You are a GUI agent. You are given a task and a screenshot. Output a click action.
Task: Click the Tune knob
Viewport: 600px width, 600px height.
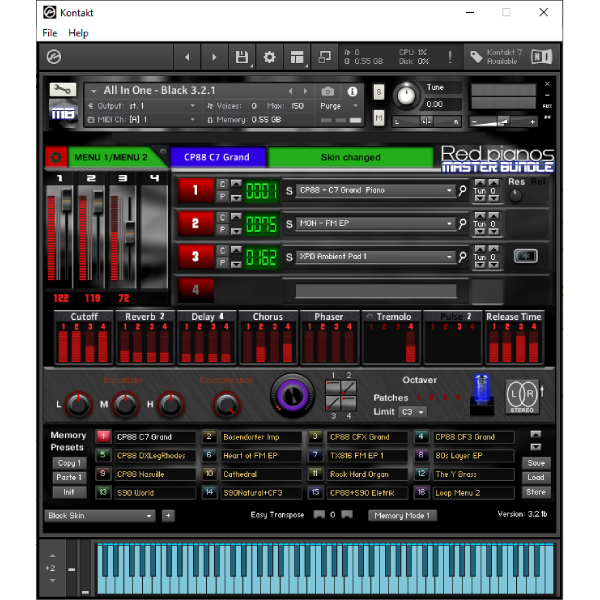[x=406, y=95]
